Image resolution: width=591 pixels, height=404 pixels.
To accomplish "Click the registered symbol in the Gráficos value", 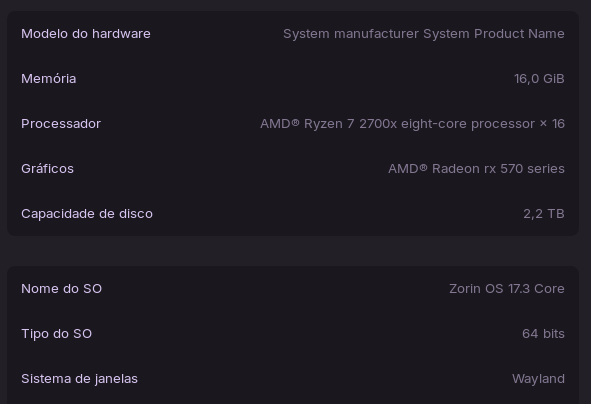I will coord(423,167).
